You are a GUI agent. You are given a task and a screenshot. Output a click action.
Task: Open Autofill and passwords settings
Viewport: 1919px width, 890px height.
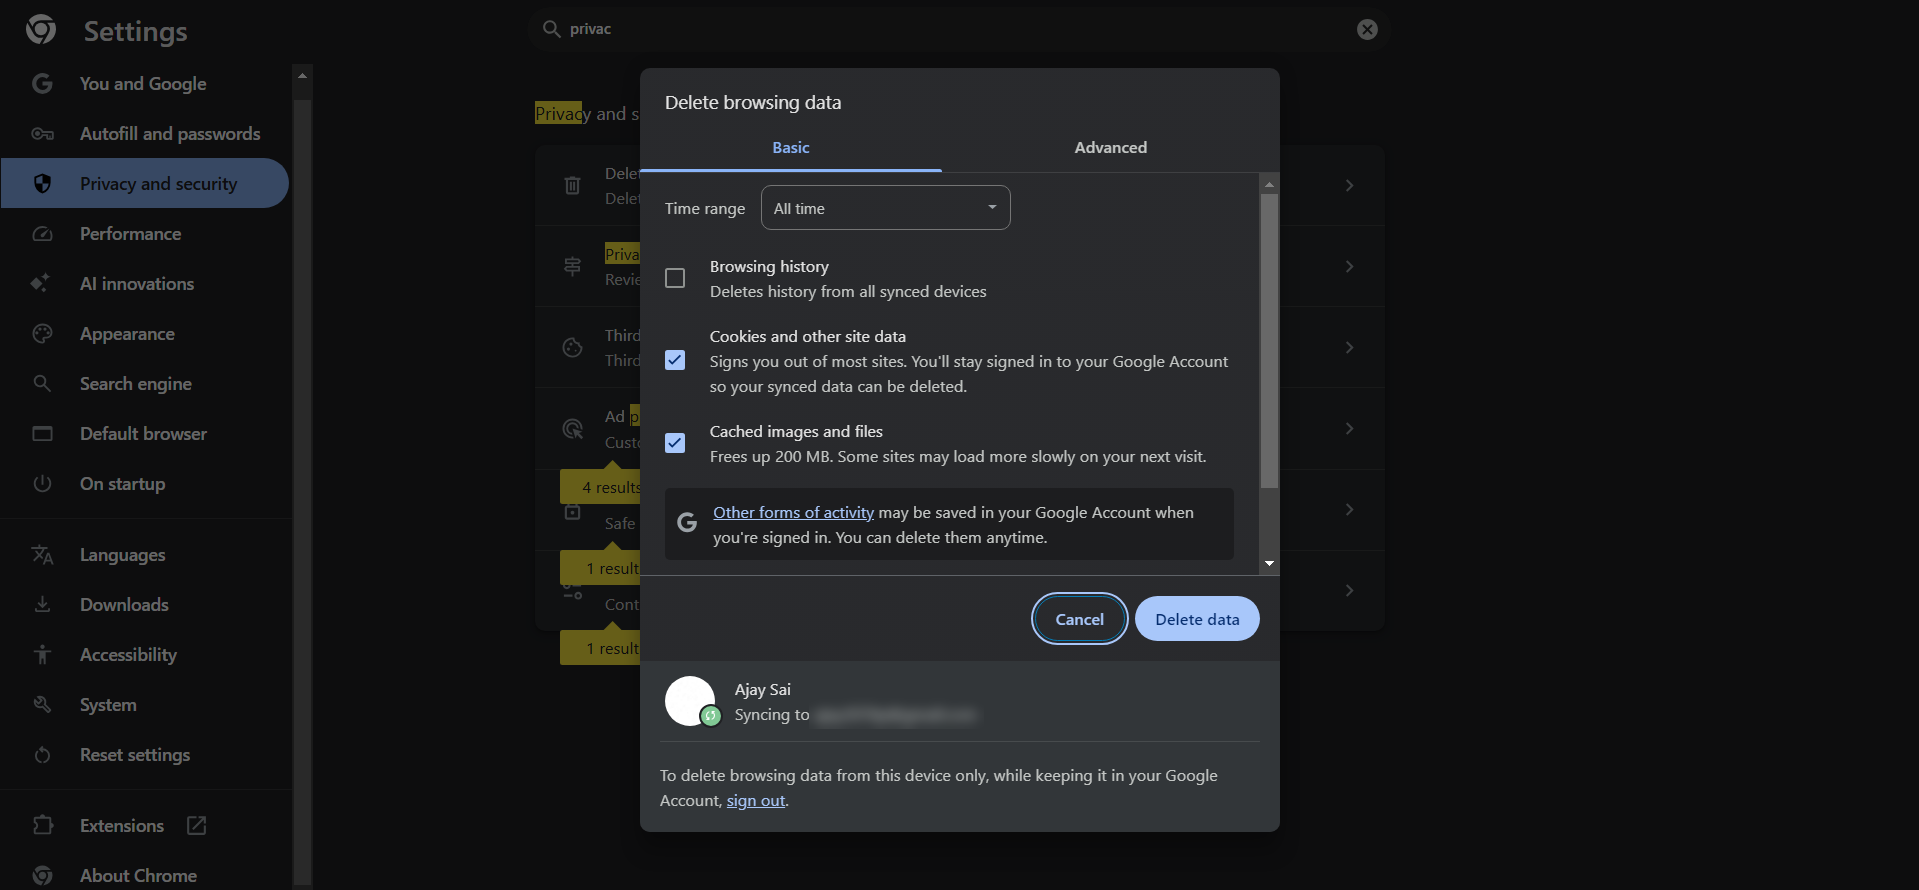coord(145,134)
